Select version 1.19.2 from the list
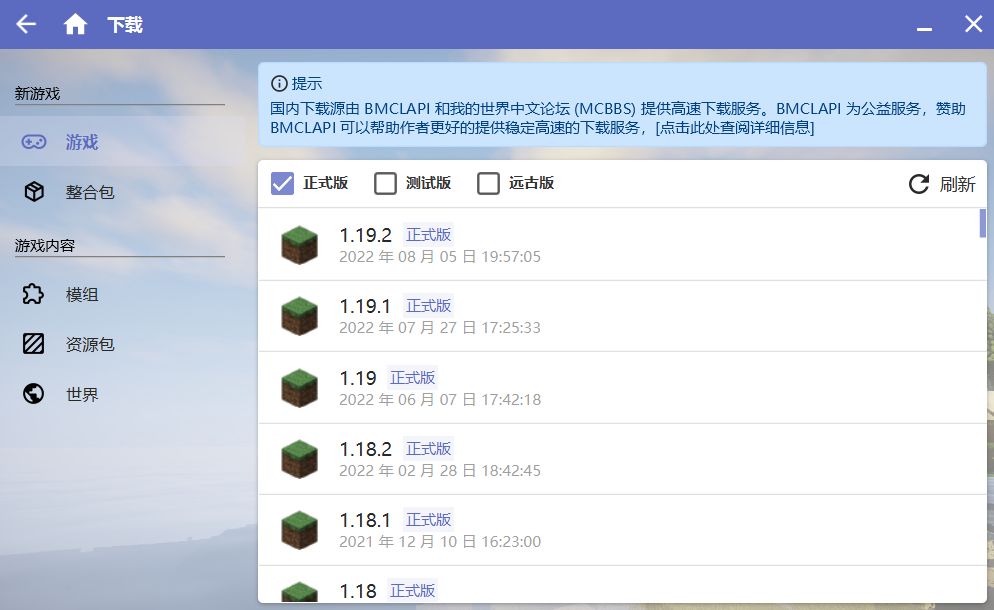This screenshot has height=610, width=994. tap(619, 245)
